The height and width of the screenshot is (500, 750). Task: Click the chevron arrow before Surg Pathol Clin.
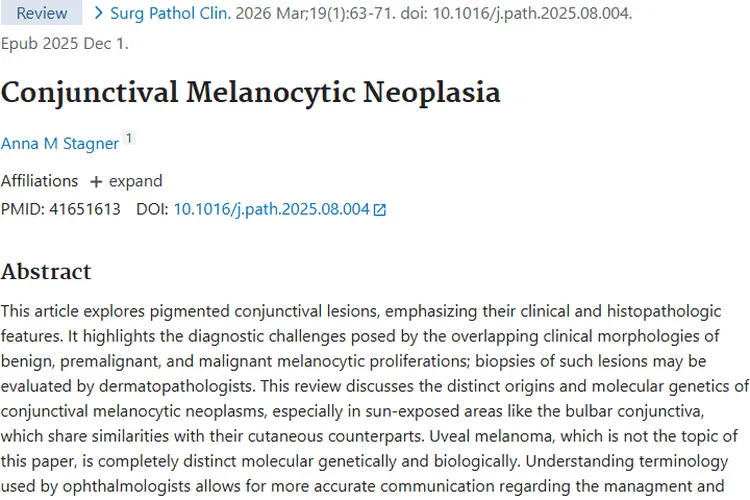coord(99,14)
